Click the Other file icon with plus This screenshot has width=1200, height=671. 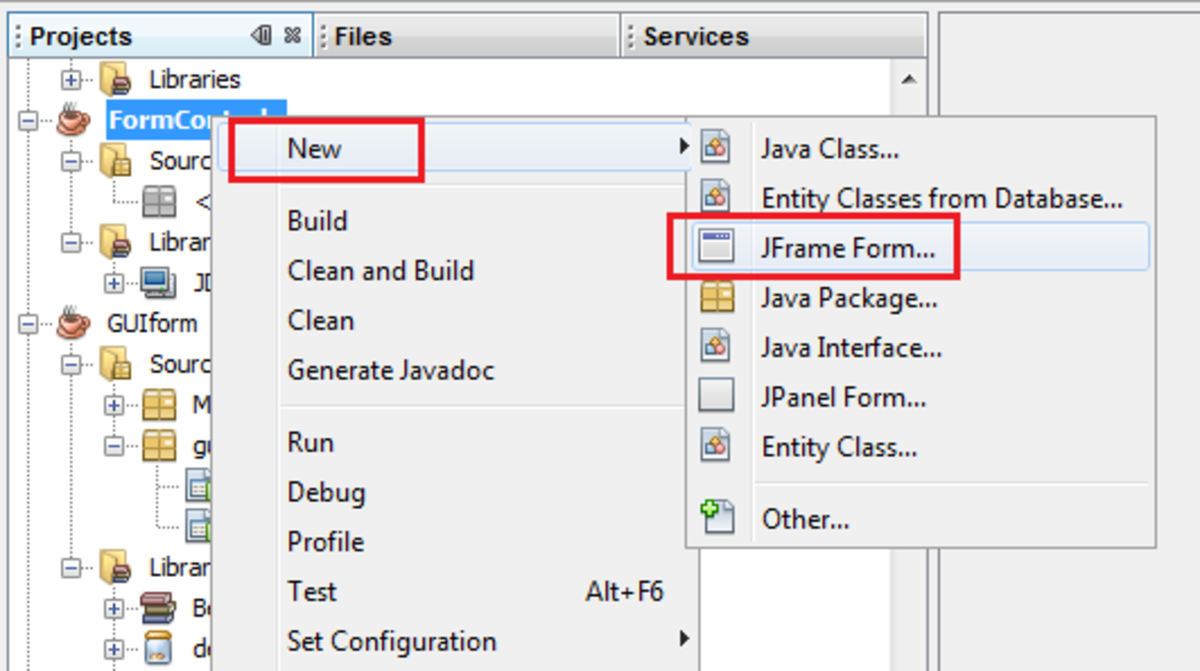716,518
